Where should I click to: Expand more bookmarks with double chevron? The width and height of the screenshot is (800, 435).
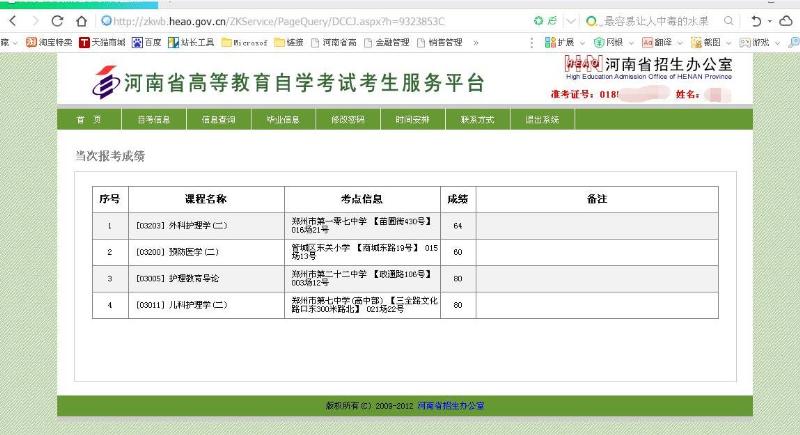(476, 43)
